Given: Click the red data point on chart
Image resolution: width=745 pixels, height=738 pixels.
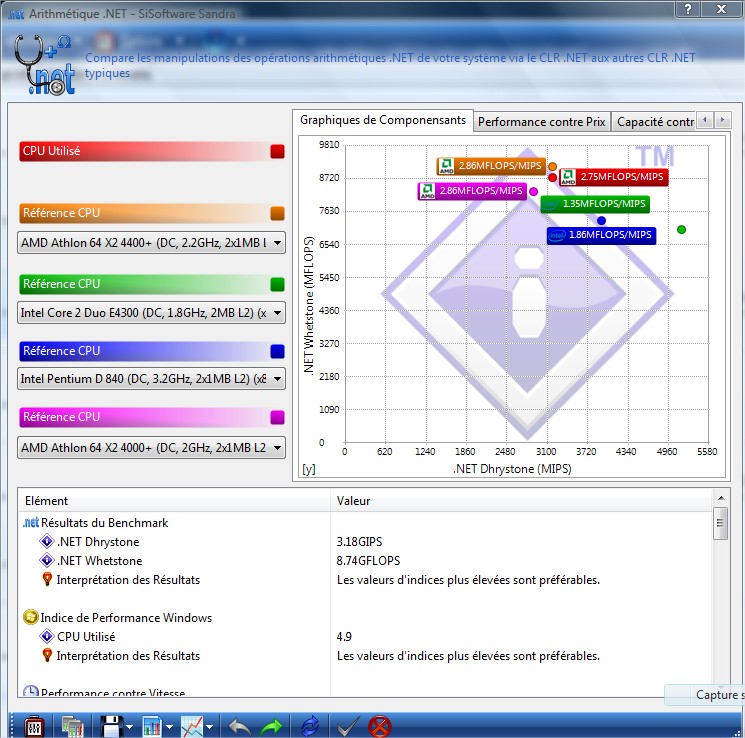Looking at the screenshot, I should point(552,177).
